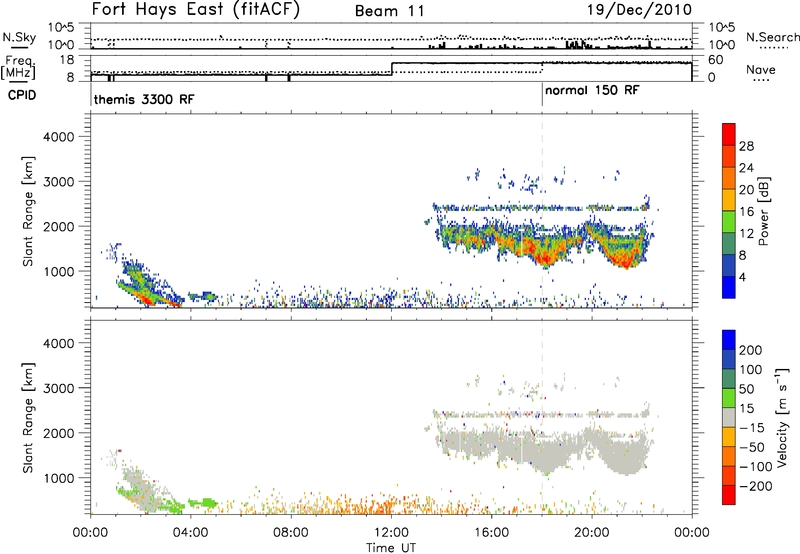Click the '60' tick on Nave axis
Image resolution: width=800 pixels, height=554 pixels.
coord(716,60)
